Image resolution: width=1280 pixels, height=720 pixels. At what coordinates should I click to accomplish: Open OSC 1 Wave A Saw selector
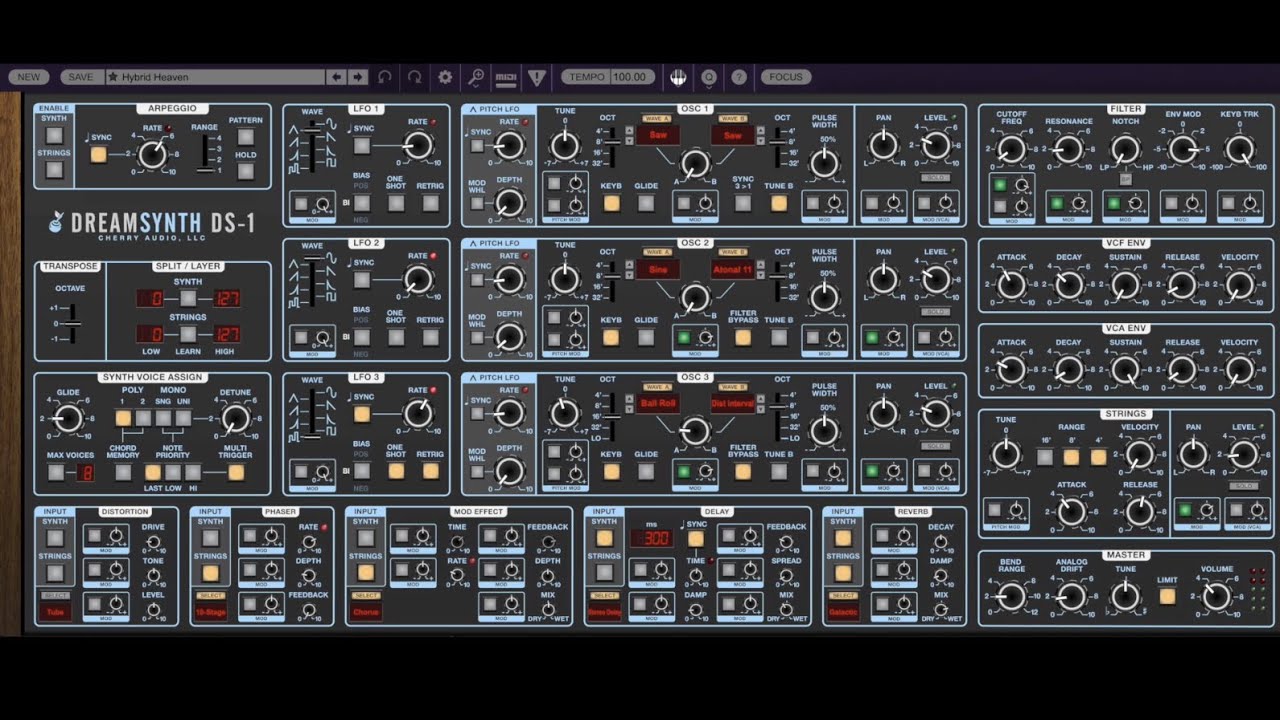pyautogui.click(x=658, y=135)
